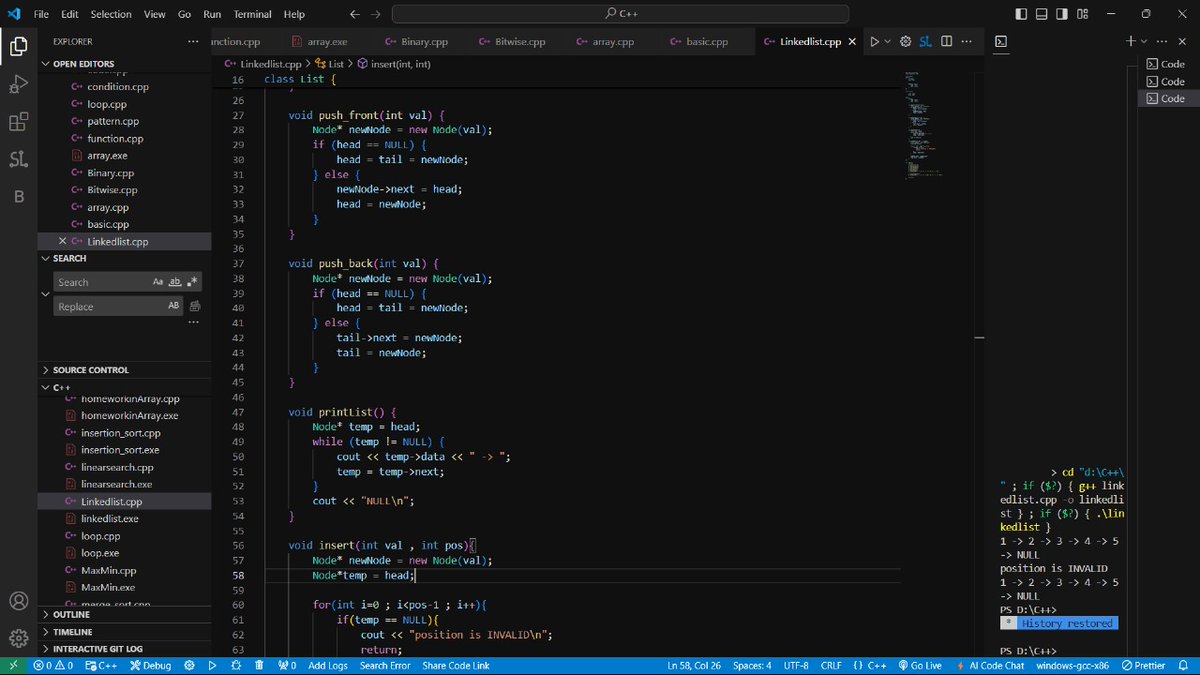The width and height of the screenshot is (1200, 675).
Task: Click the Prettier status bar item
Action: coord(1143,665)
